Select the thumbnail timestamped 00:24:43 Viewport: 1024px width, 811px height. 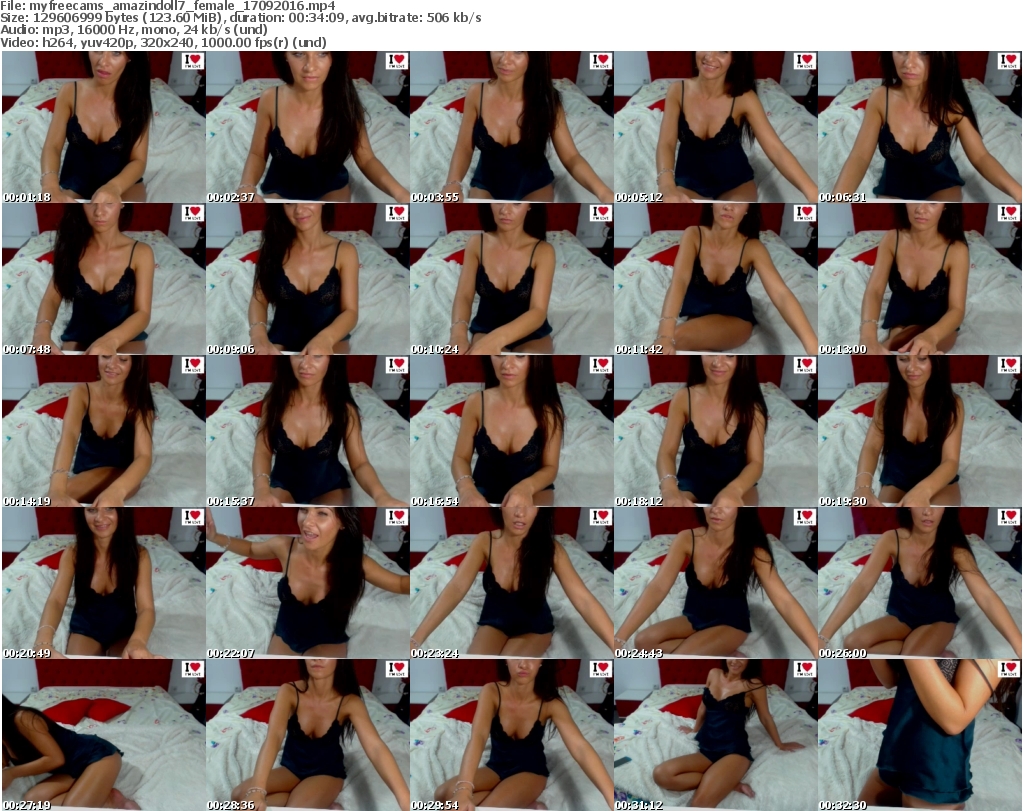click(716, 583)
